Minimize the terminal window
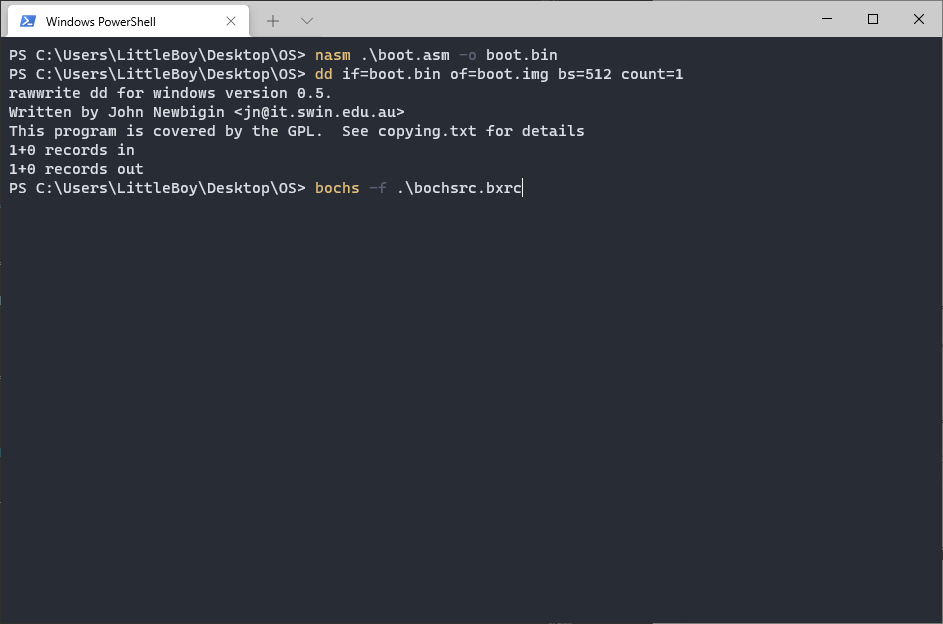The height and width of the screenshot is (624, 943). [827, 19]
